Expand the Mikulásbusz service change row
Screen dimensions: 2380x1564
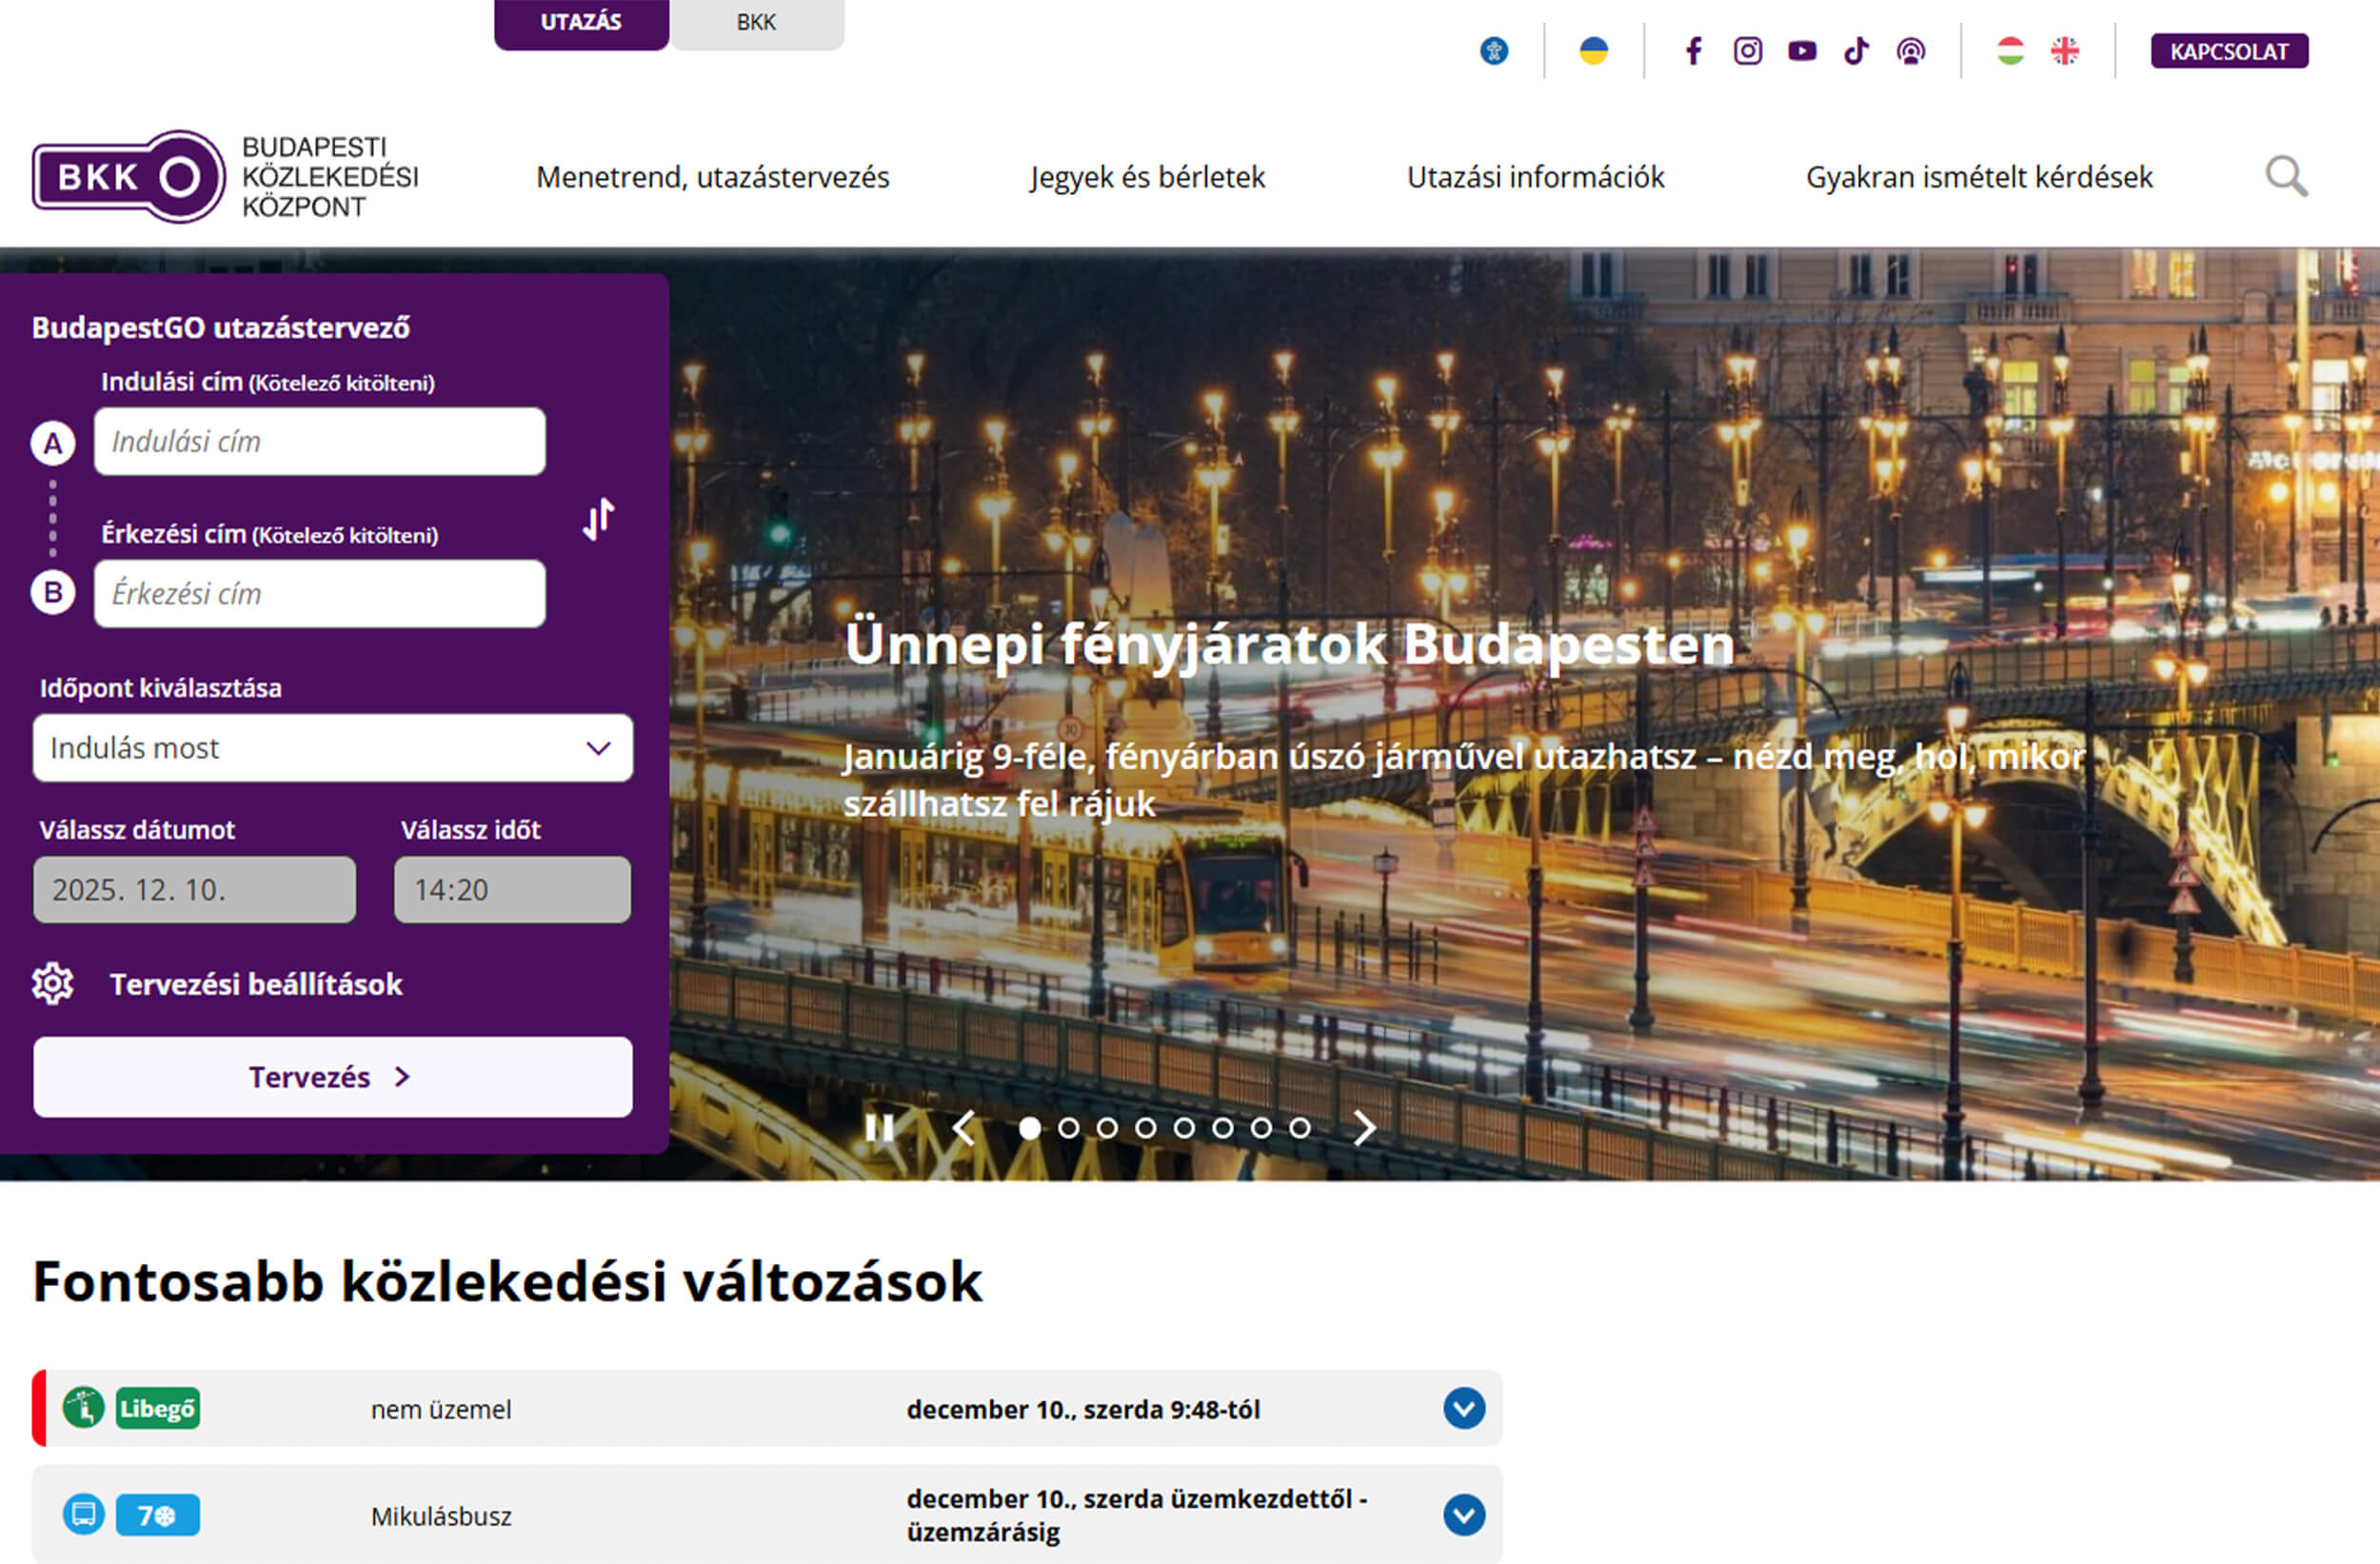pyautogui.click(x=1463, y=1514)
